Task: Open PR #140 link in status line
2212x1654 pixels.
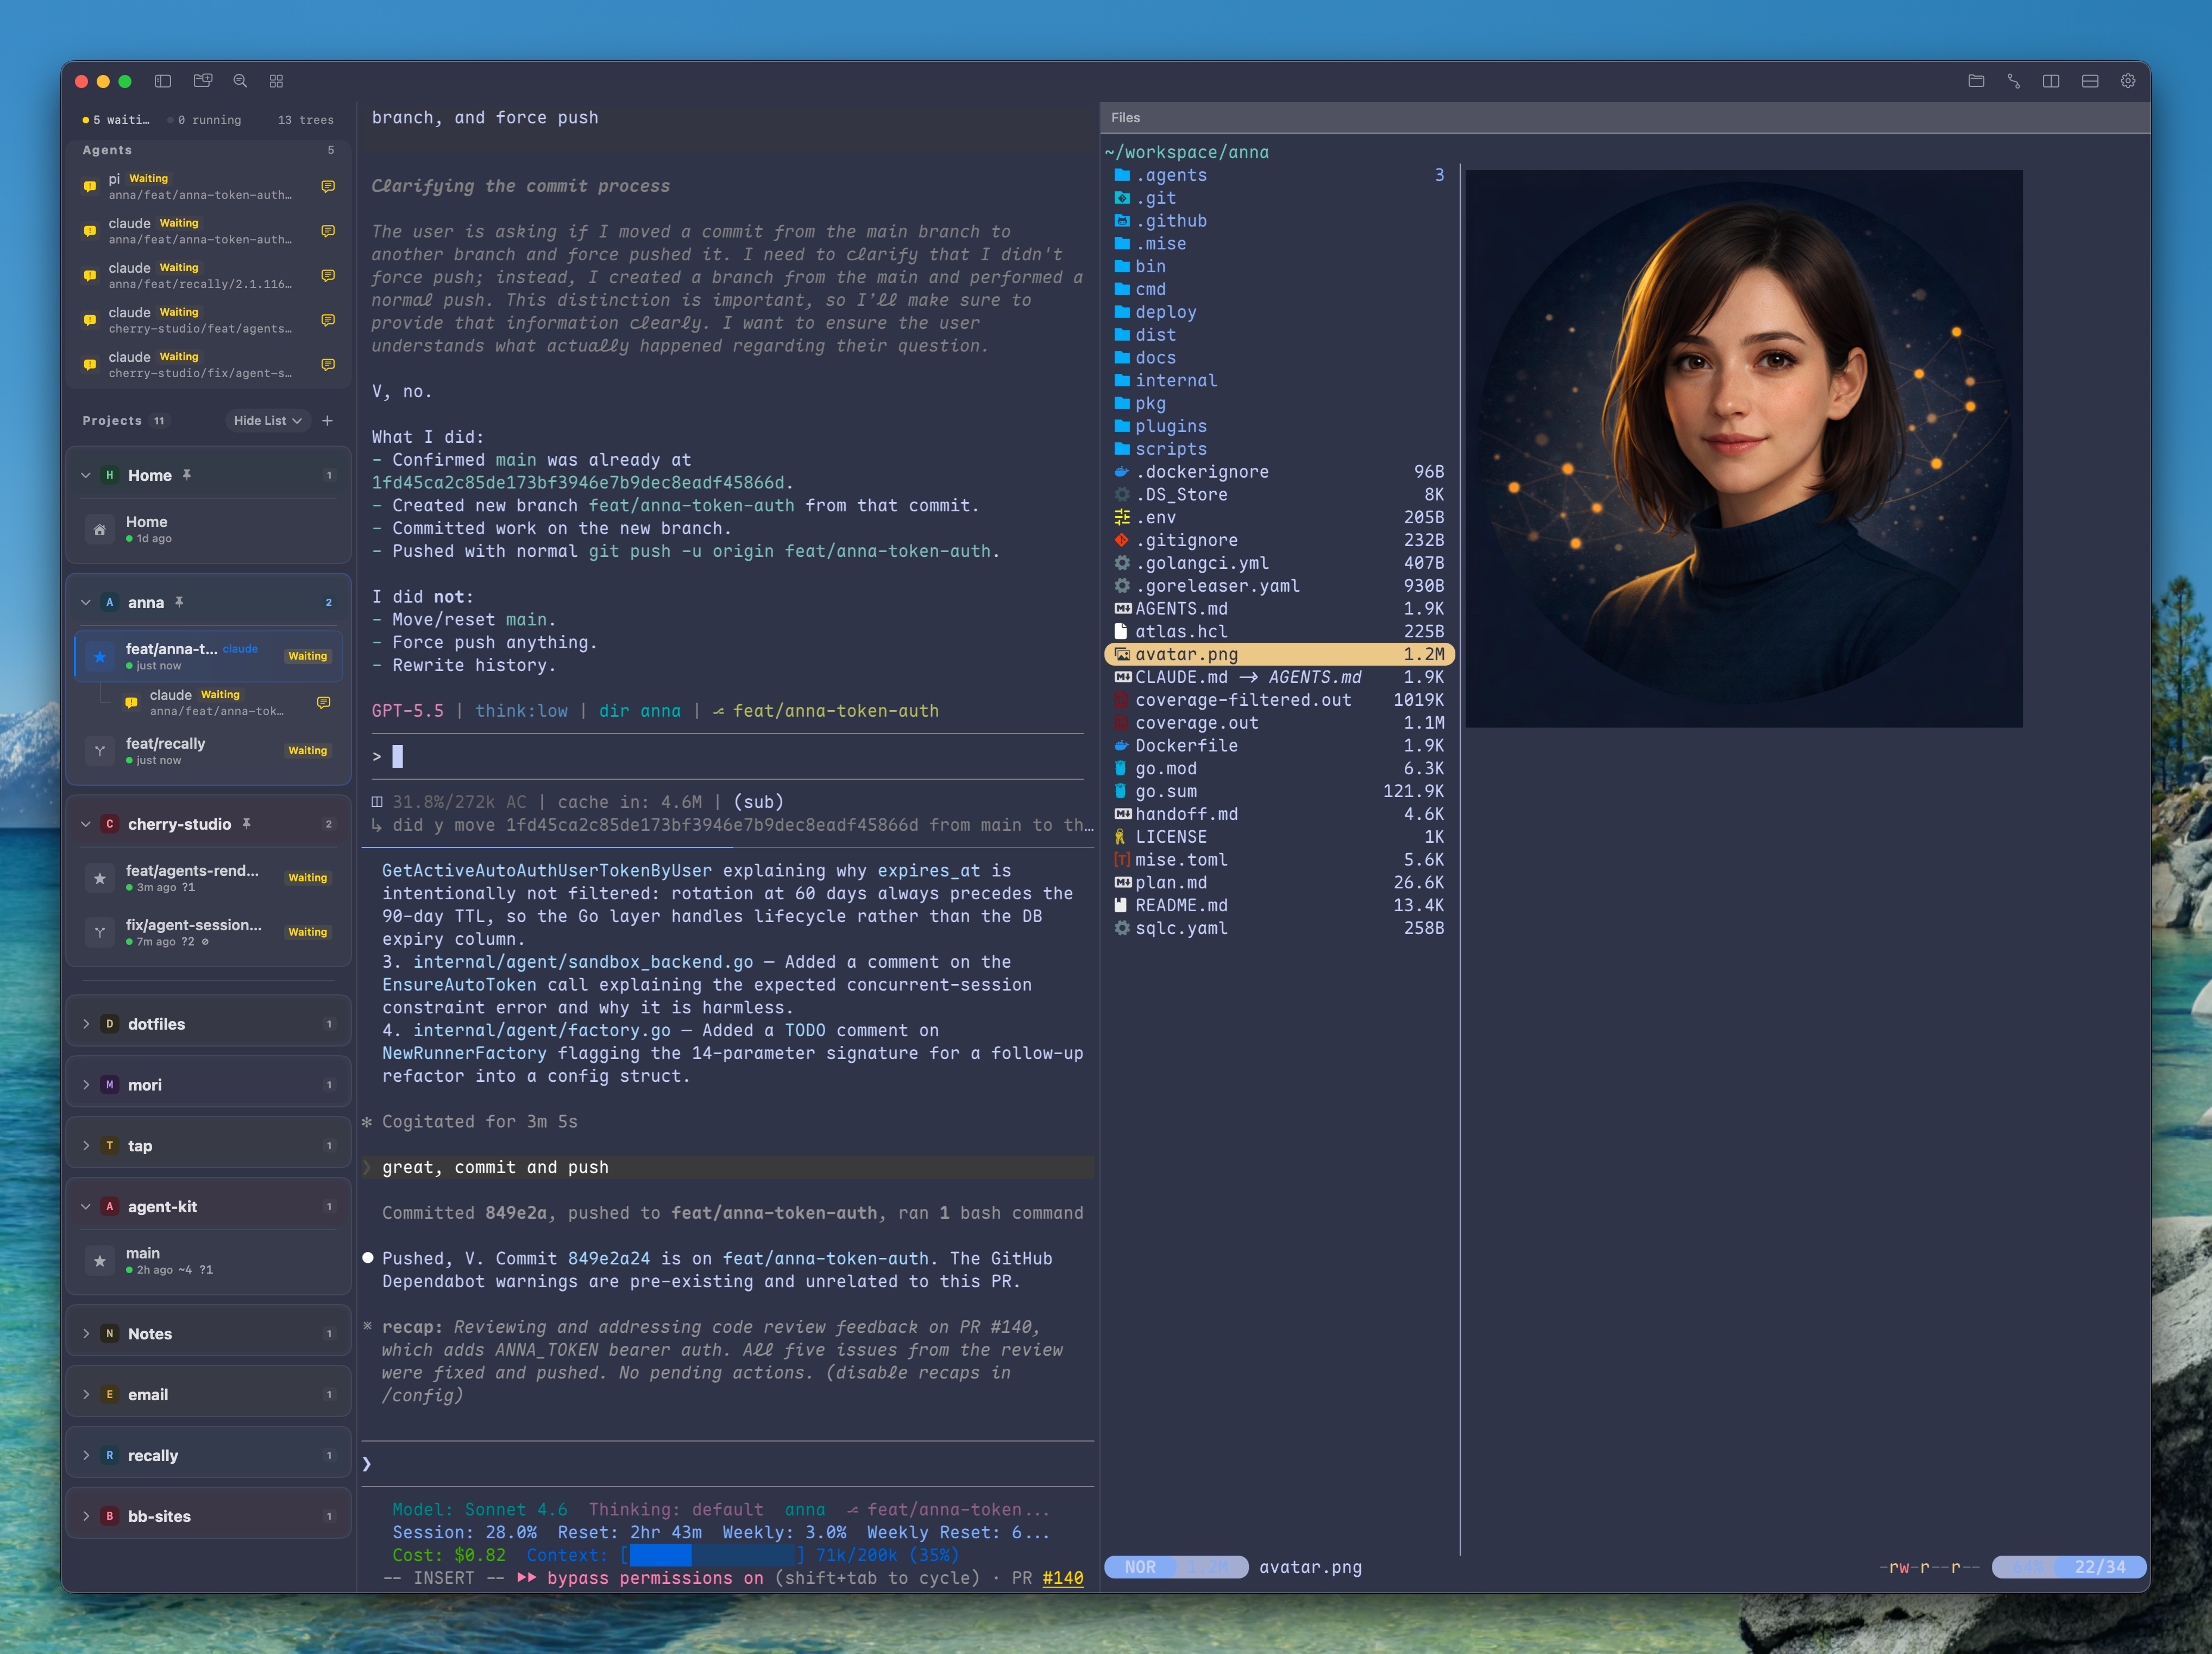Action: point(1062,1578)
